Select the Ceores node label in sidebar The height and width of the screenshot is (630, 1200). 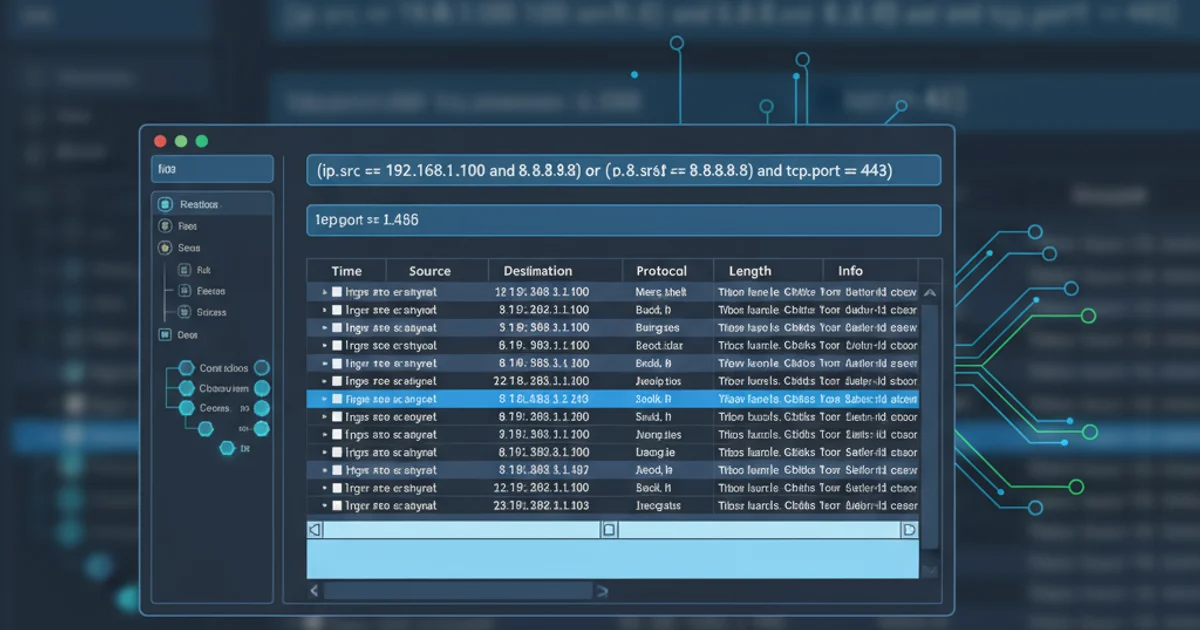click(214, 408)
